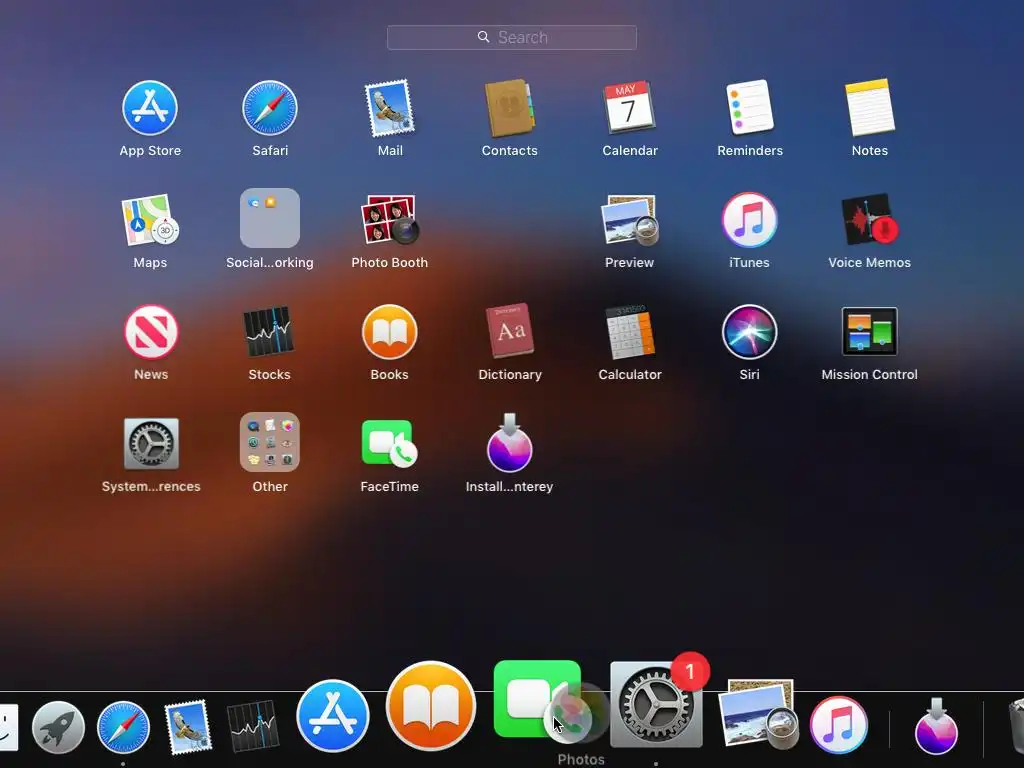Open iTunes icon in the Dock
1024x768 pixels.
[839, 726]
